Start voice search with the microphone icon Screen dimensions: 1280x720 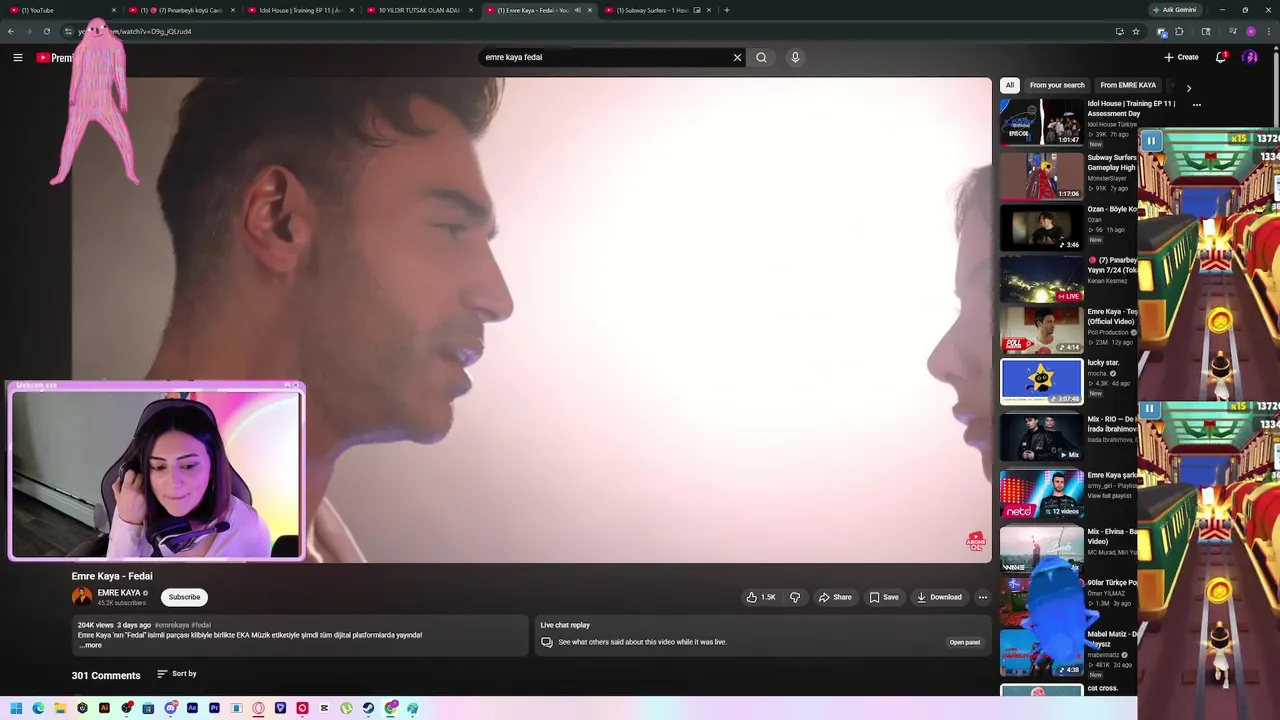(x=795, y=58)
